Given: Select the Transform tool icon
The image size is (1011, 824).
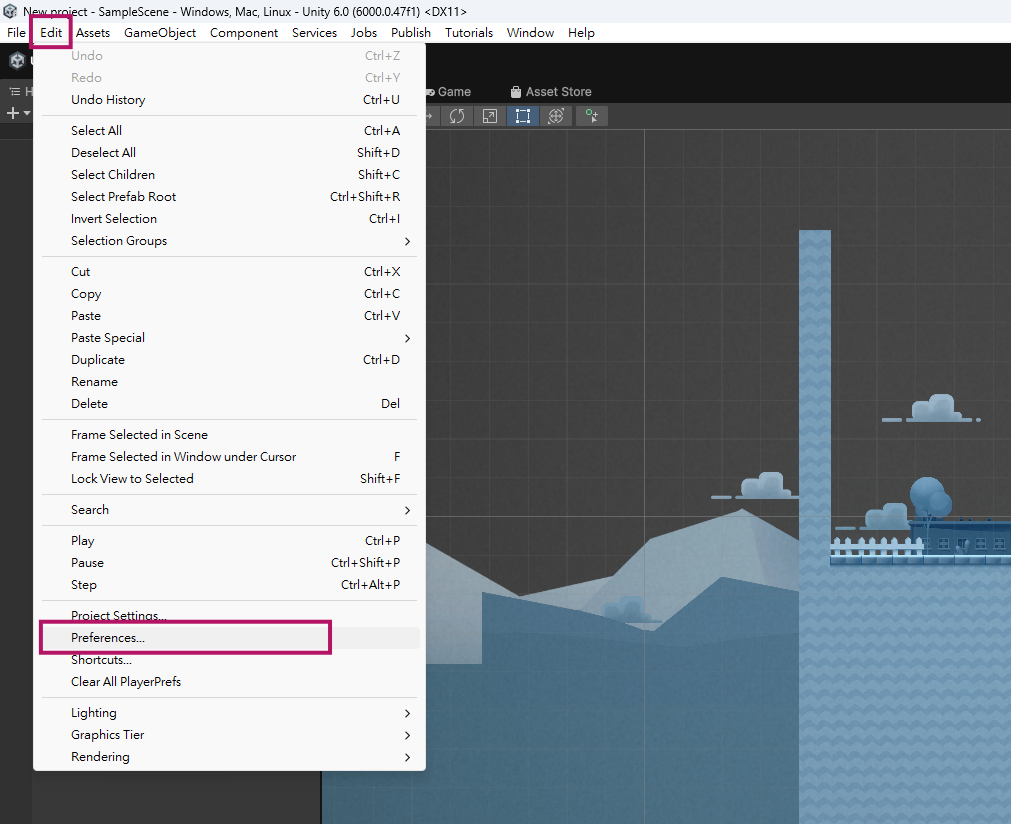Looking at the screenshot, I should click(556, 116).
